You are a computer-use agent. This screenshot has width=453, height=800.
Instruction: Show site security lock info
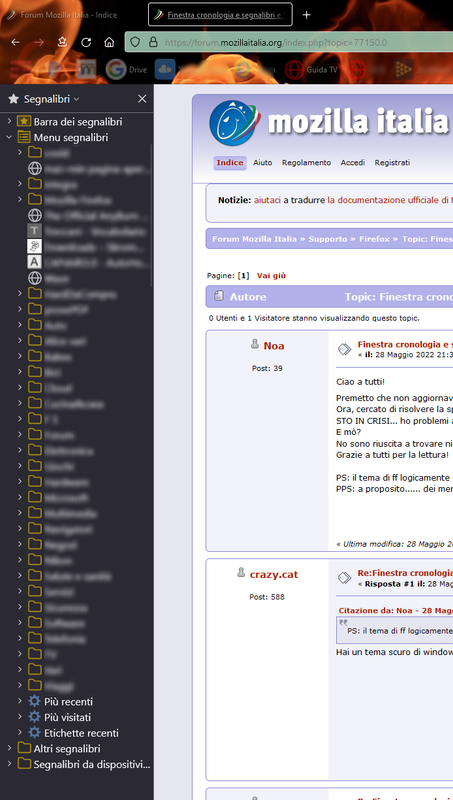click(153, 42)
